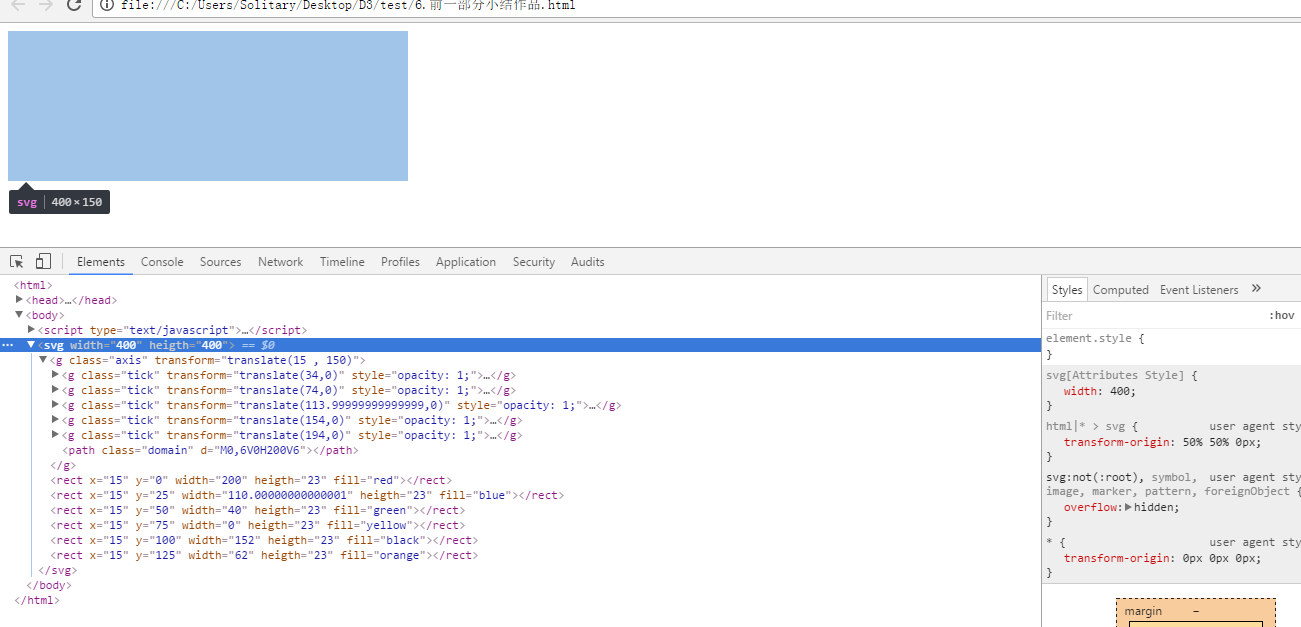This screenshot has height=627, width=1301.
Task: Collapse the g class axis node
Action: coord(43,360)
